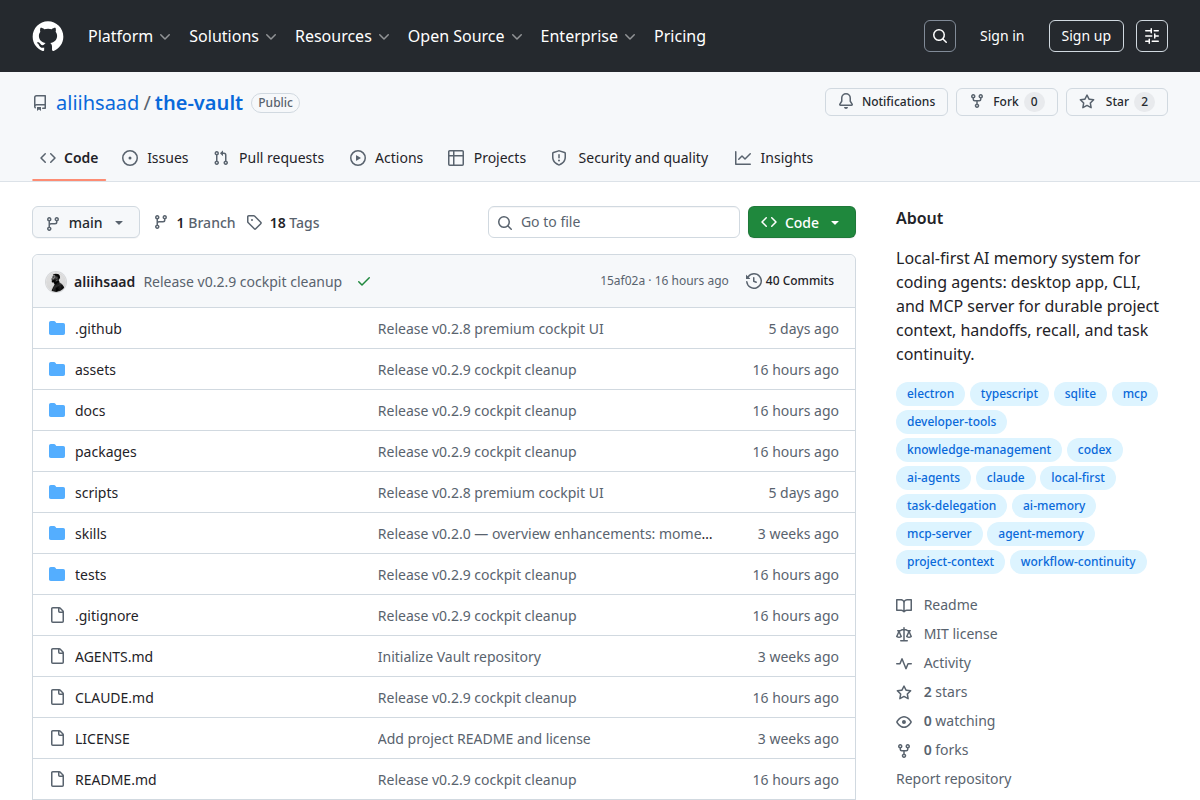Fork the repository

[x=1006, y=102]
